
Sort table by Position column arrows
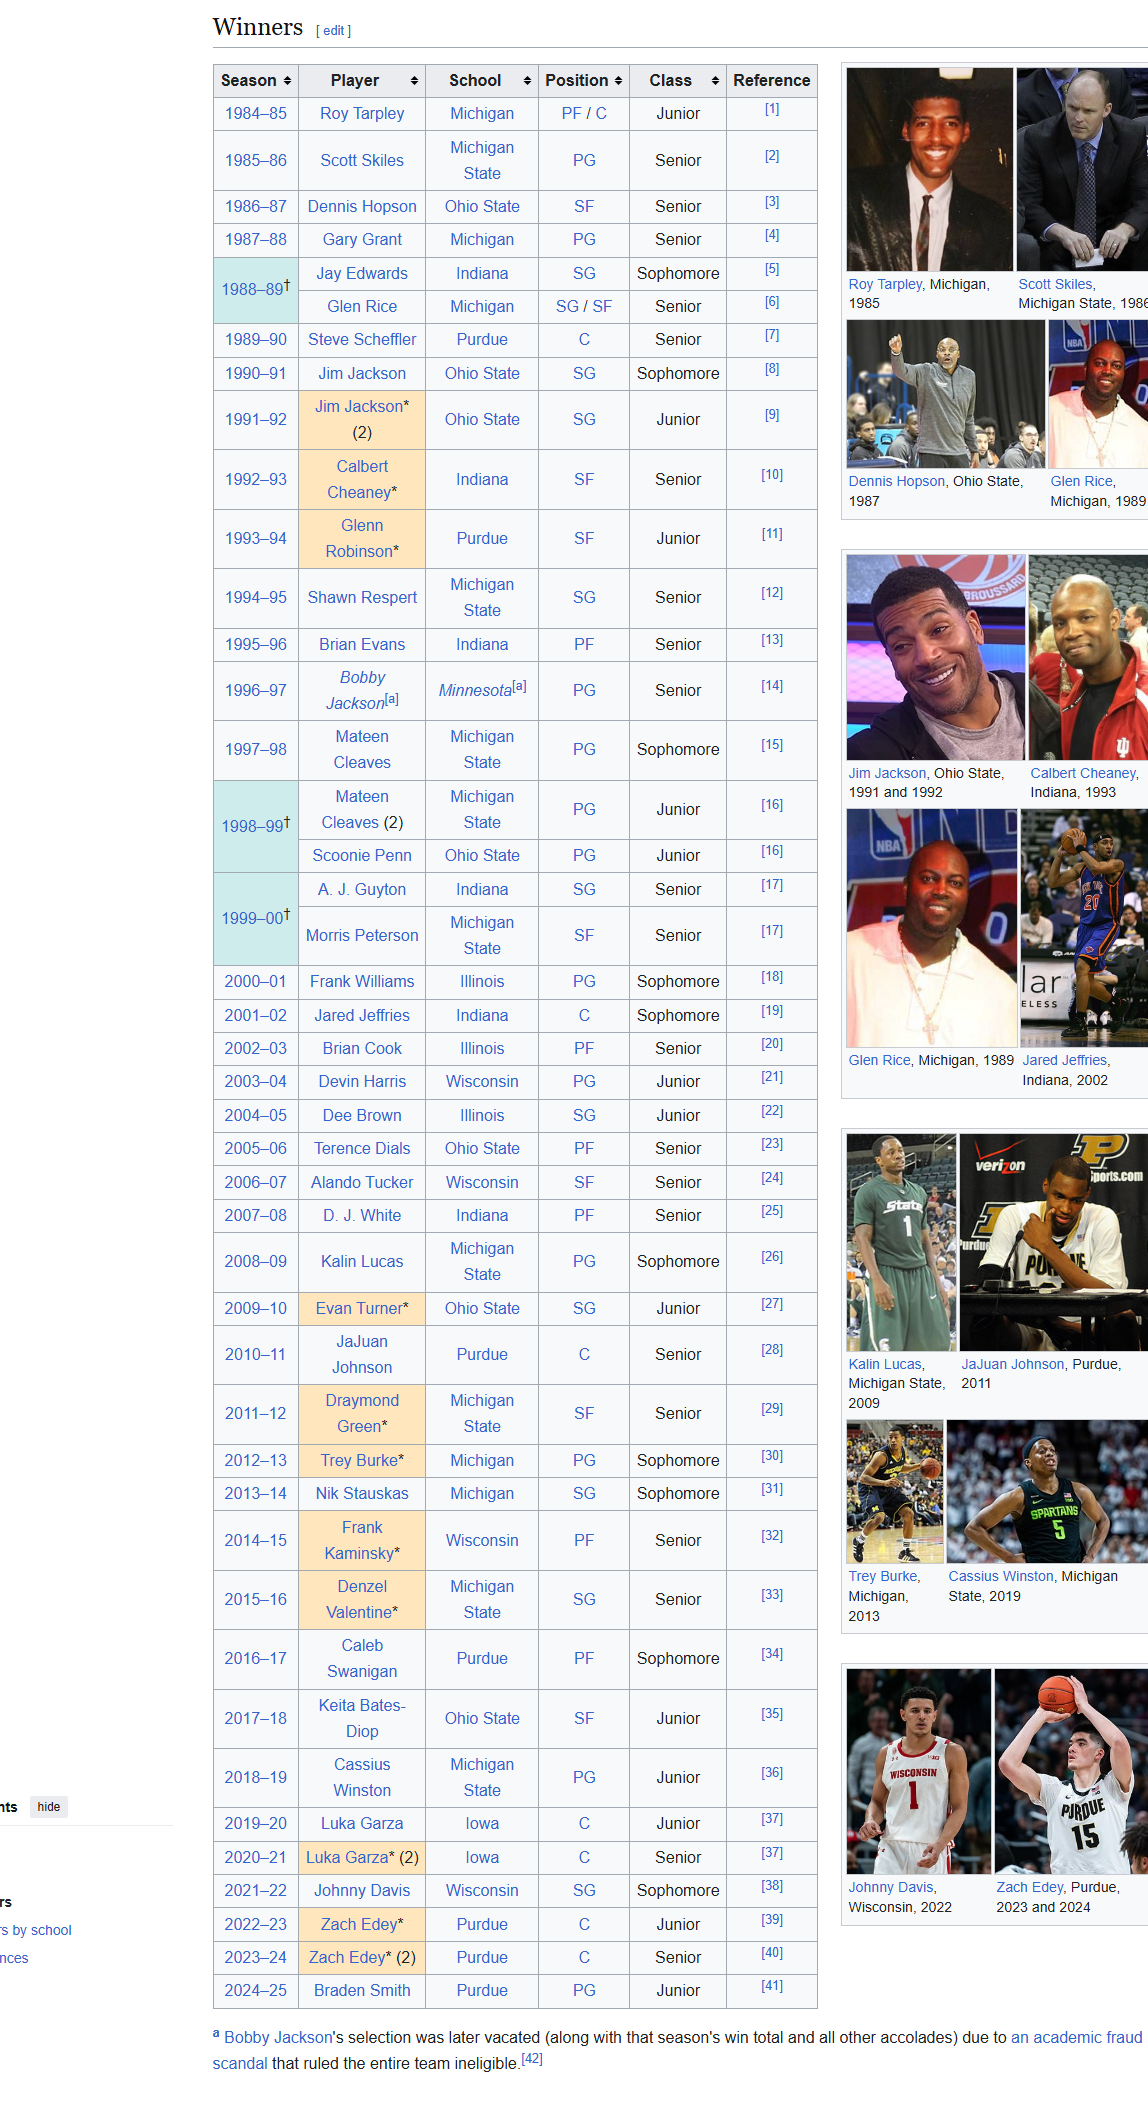618,81
